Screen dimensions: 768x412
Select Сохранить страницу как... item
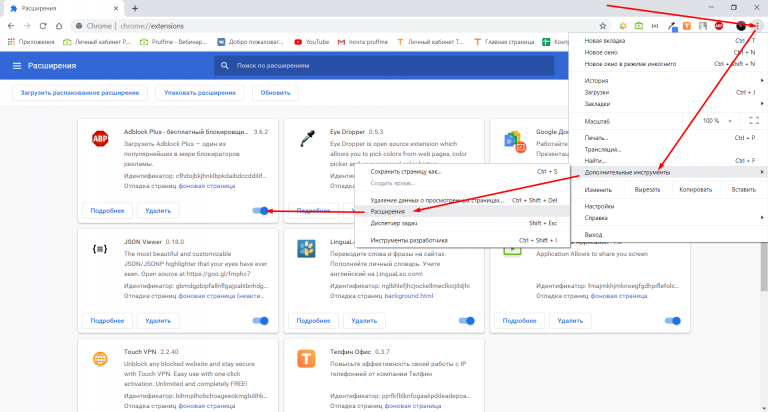462,171
